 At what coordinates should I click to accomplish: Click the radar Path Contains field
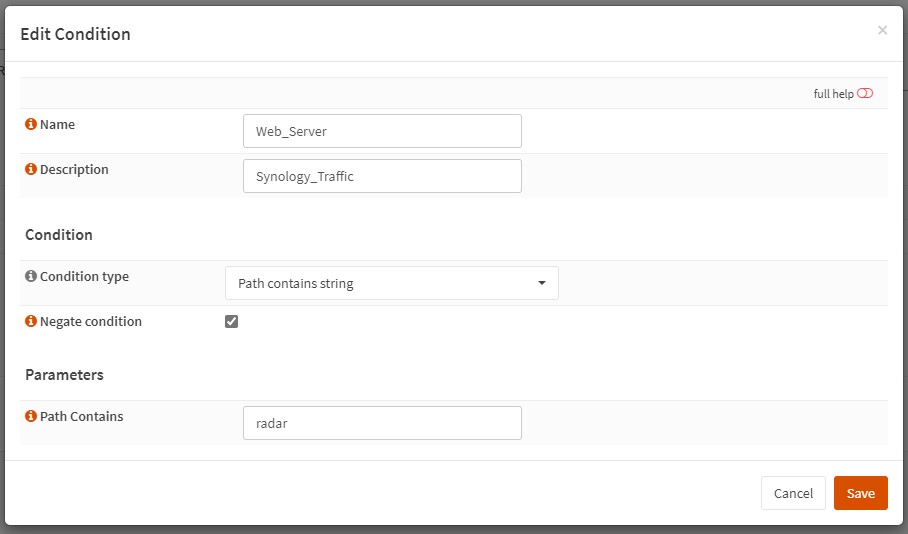point(382,423)
